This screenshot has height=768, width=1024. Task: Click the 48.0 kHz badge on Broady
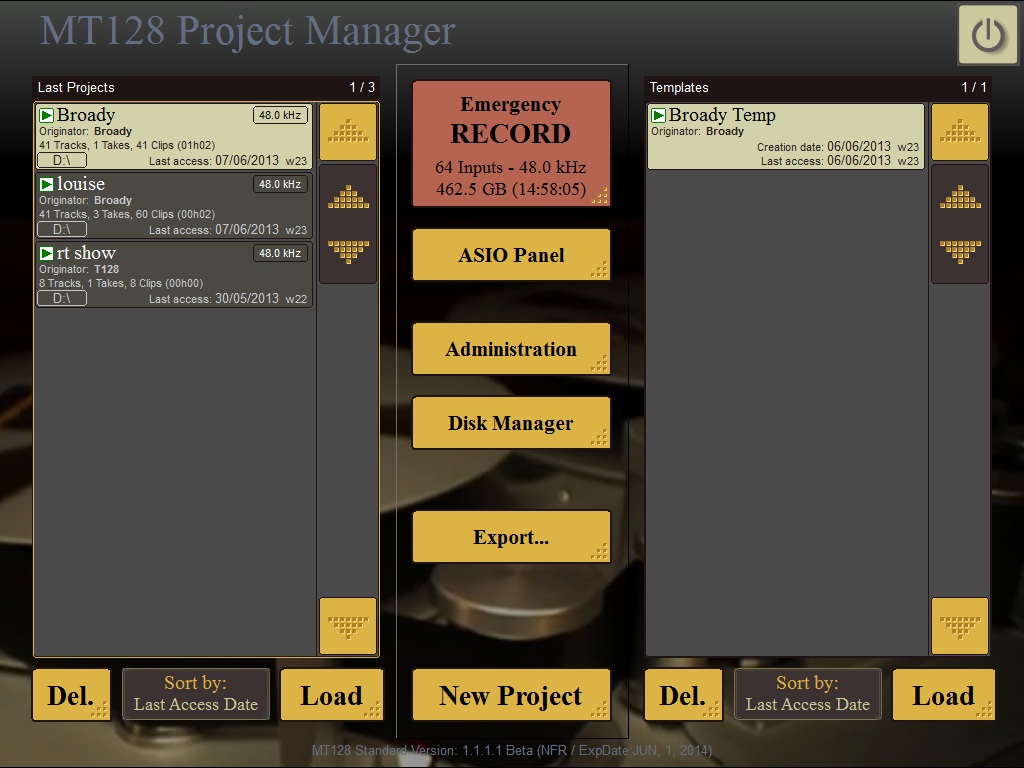pos(280,115)
